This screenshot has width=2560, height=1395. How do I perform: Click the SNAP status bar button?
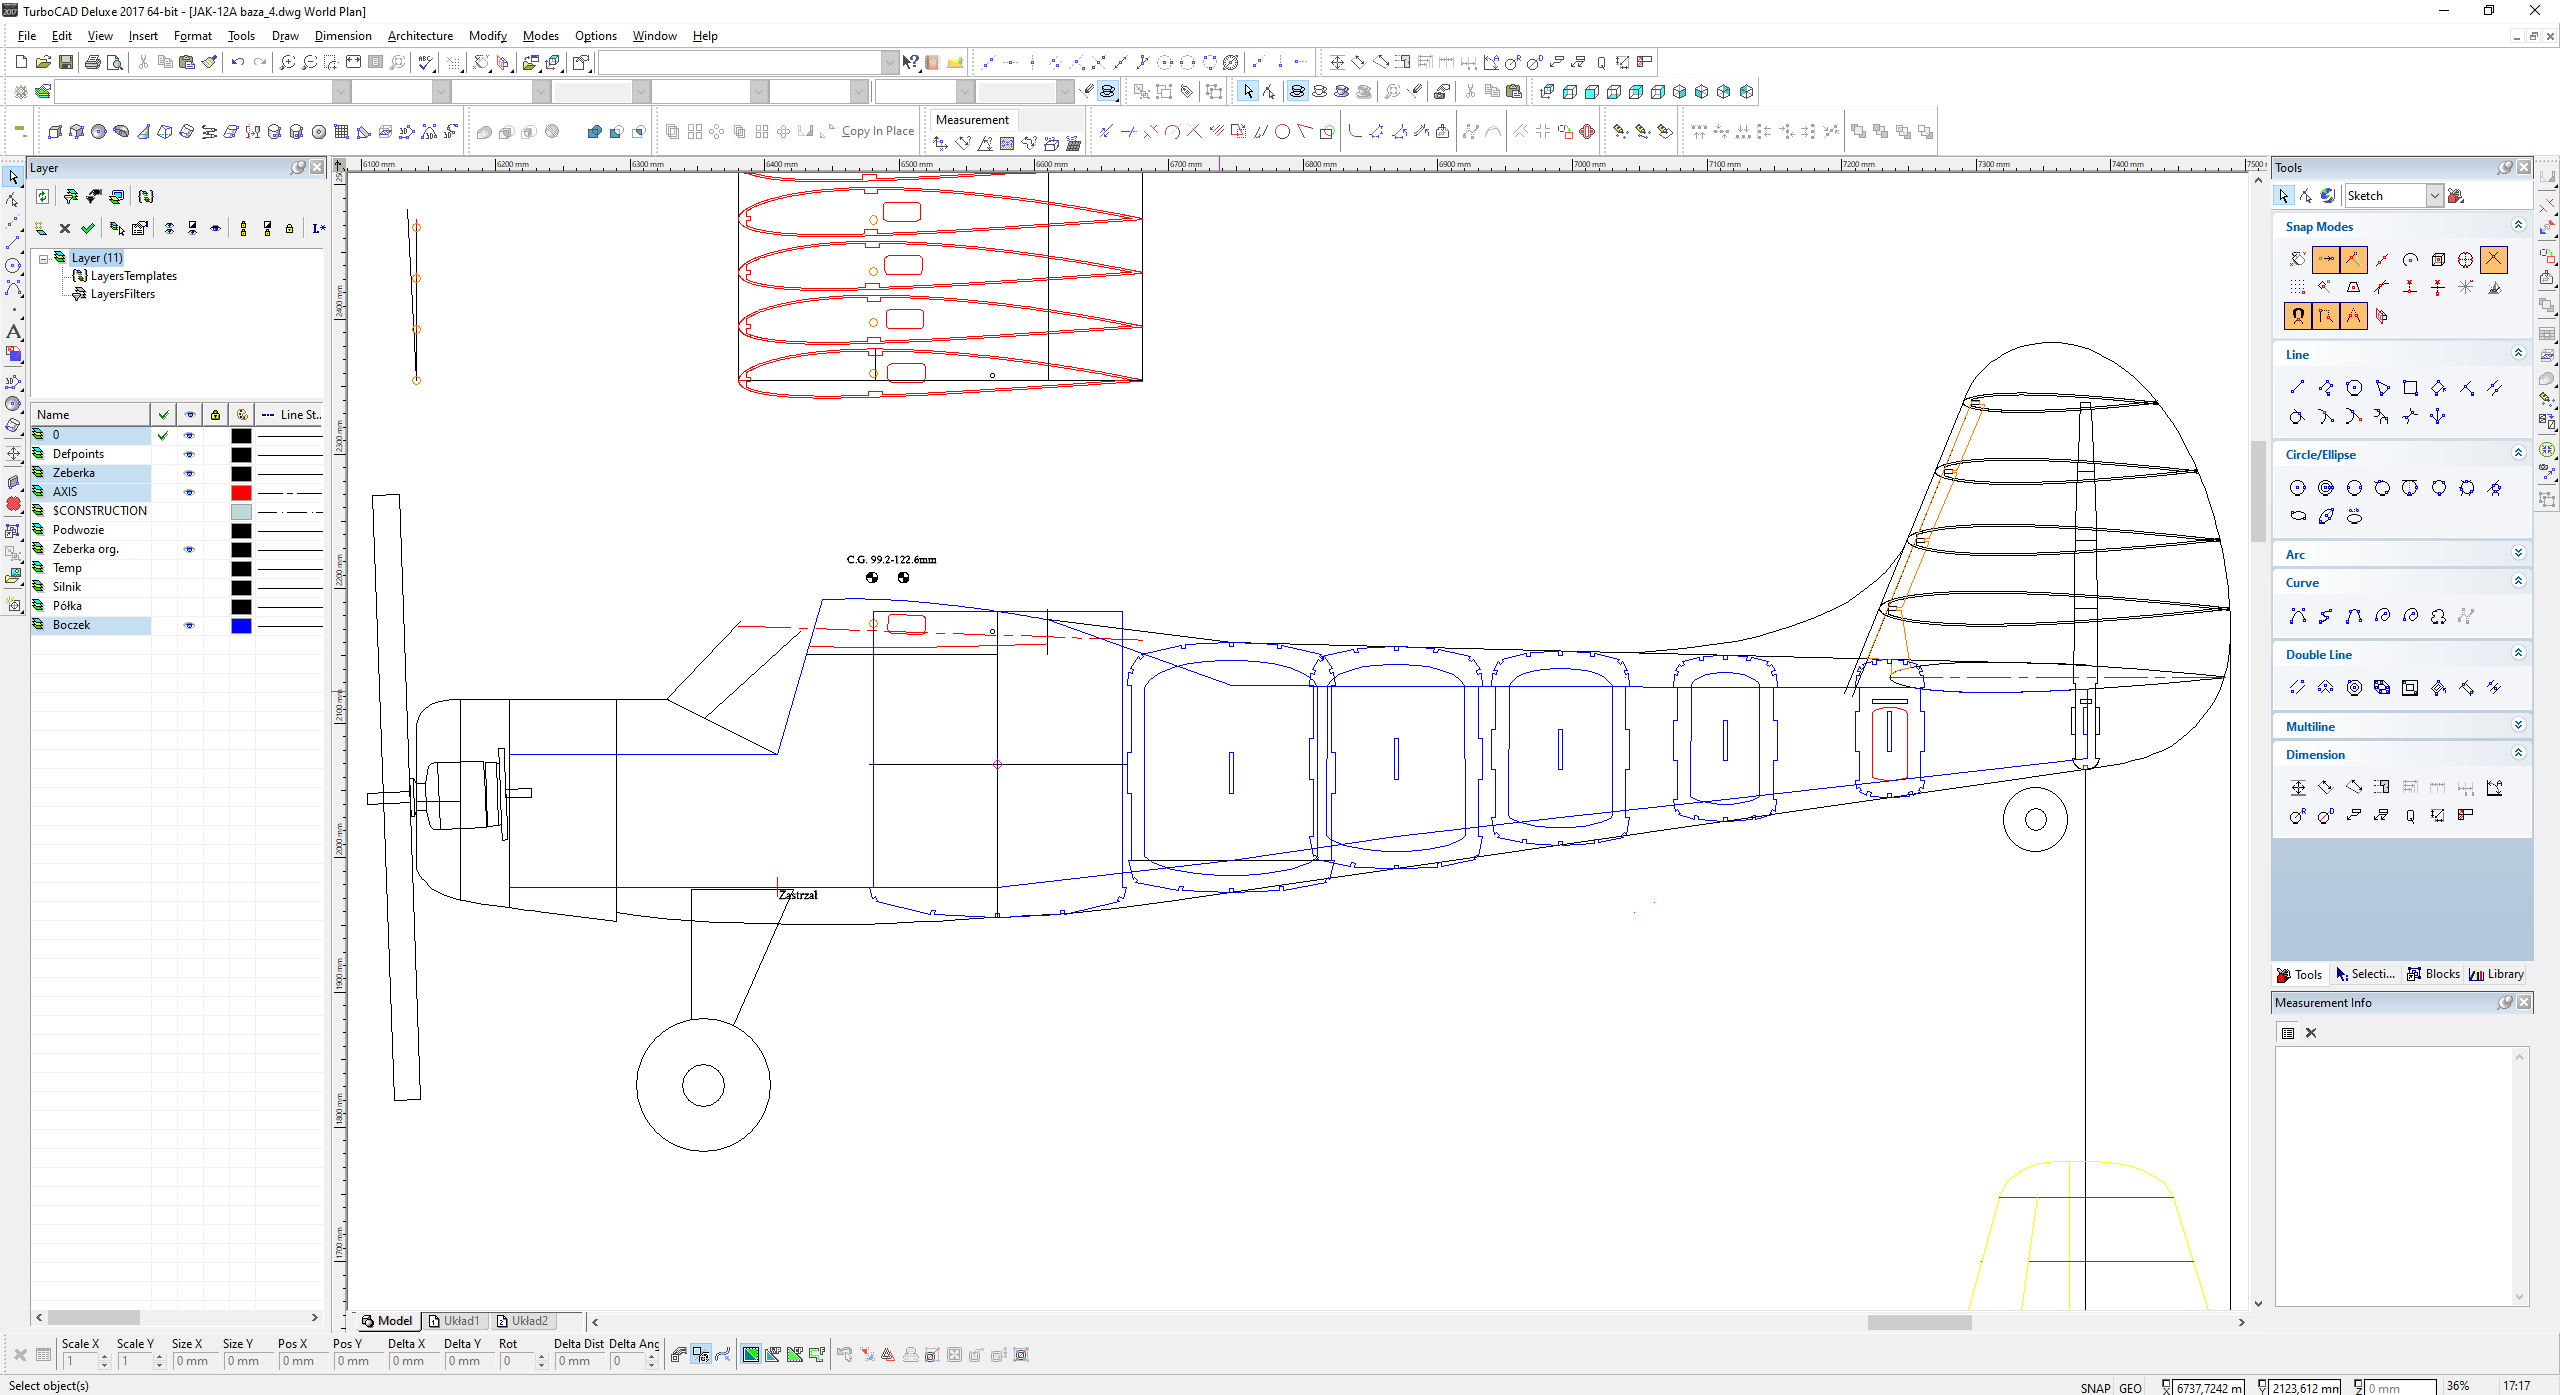pos(2095,1387)
